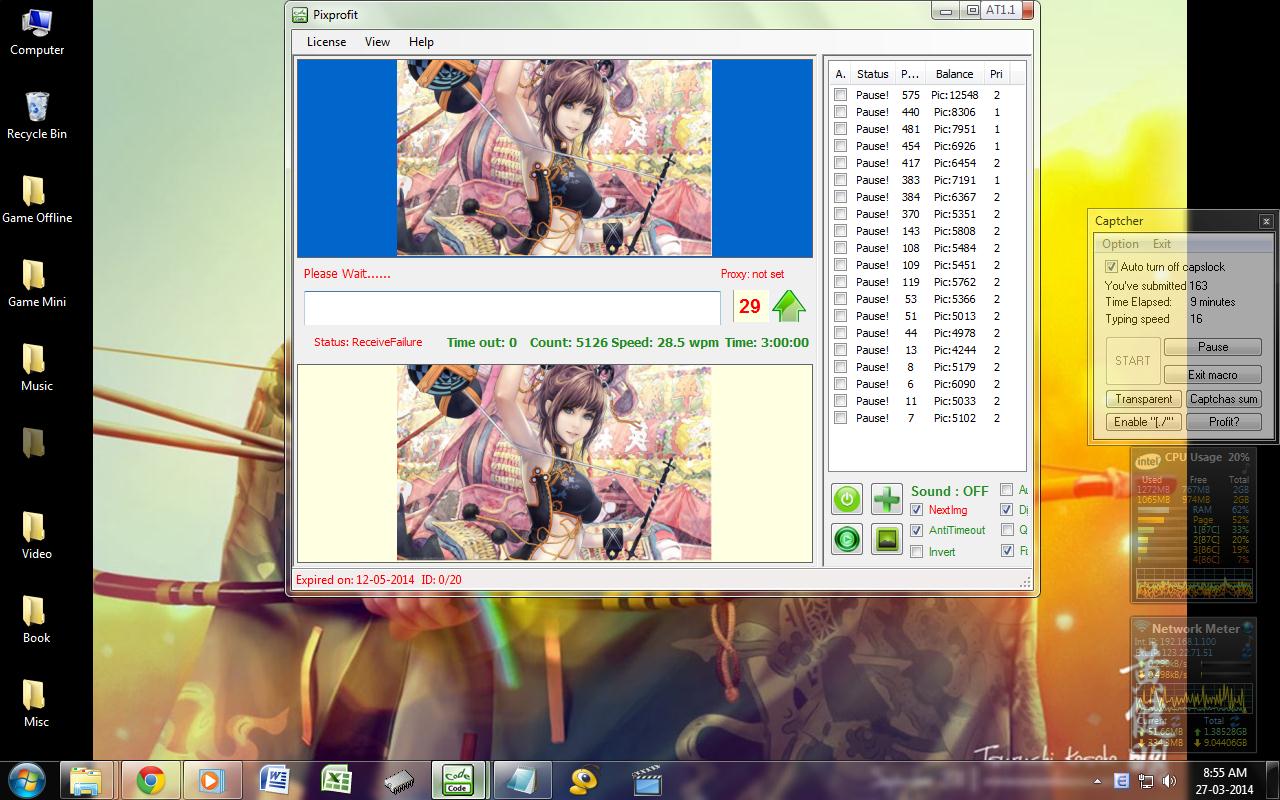Open the License menu
The height and width of the screenshot is (800, 1280).
tap(326, 42)
